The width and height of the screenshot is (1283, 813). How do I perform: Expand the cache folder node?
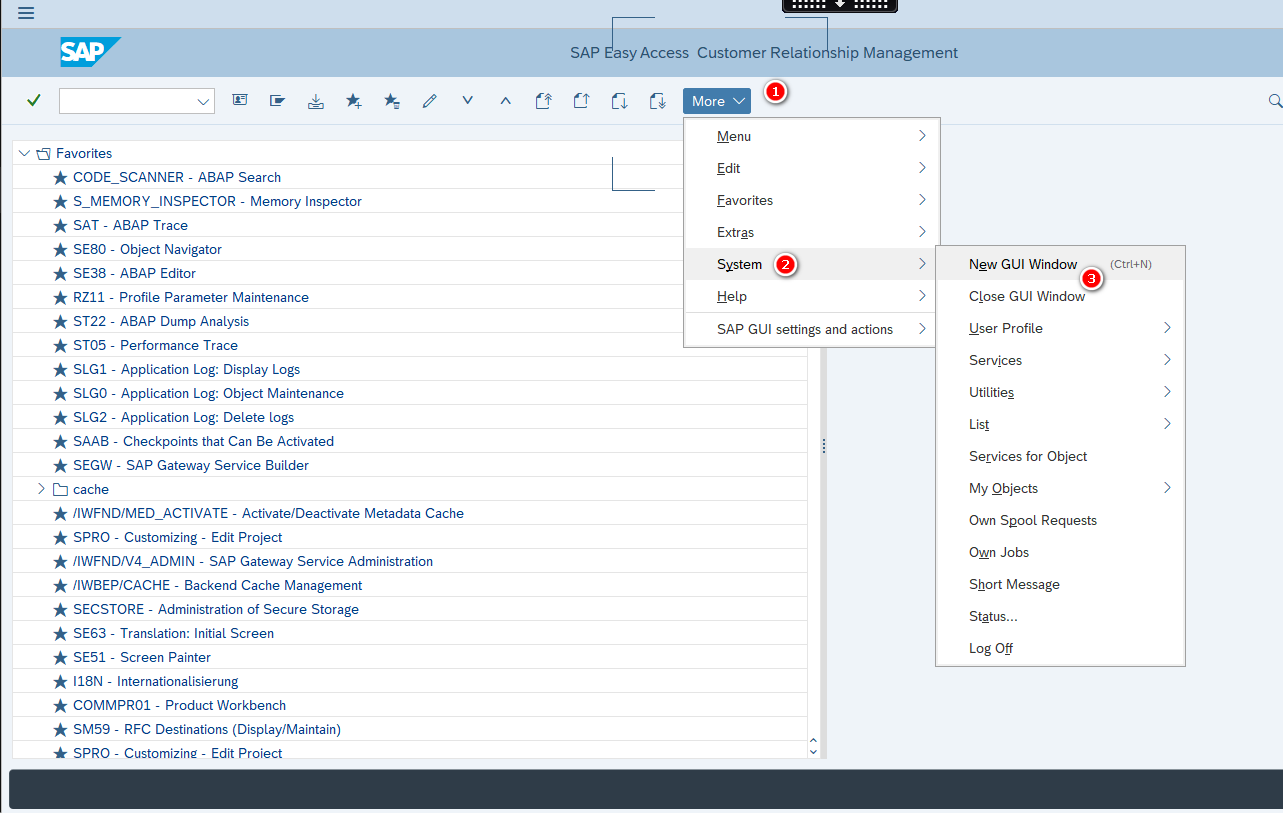click(41, 489)
